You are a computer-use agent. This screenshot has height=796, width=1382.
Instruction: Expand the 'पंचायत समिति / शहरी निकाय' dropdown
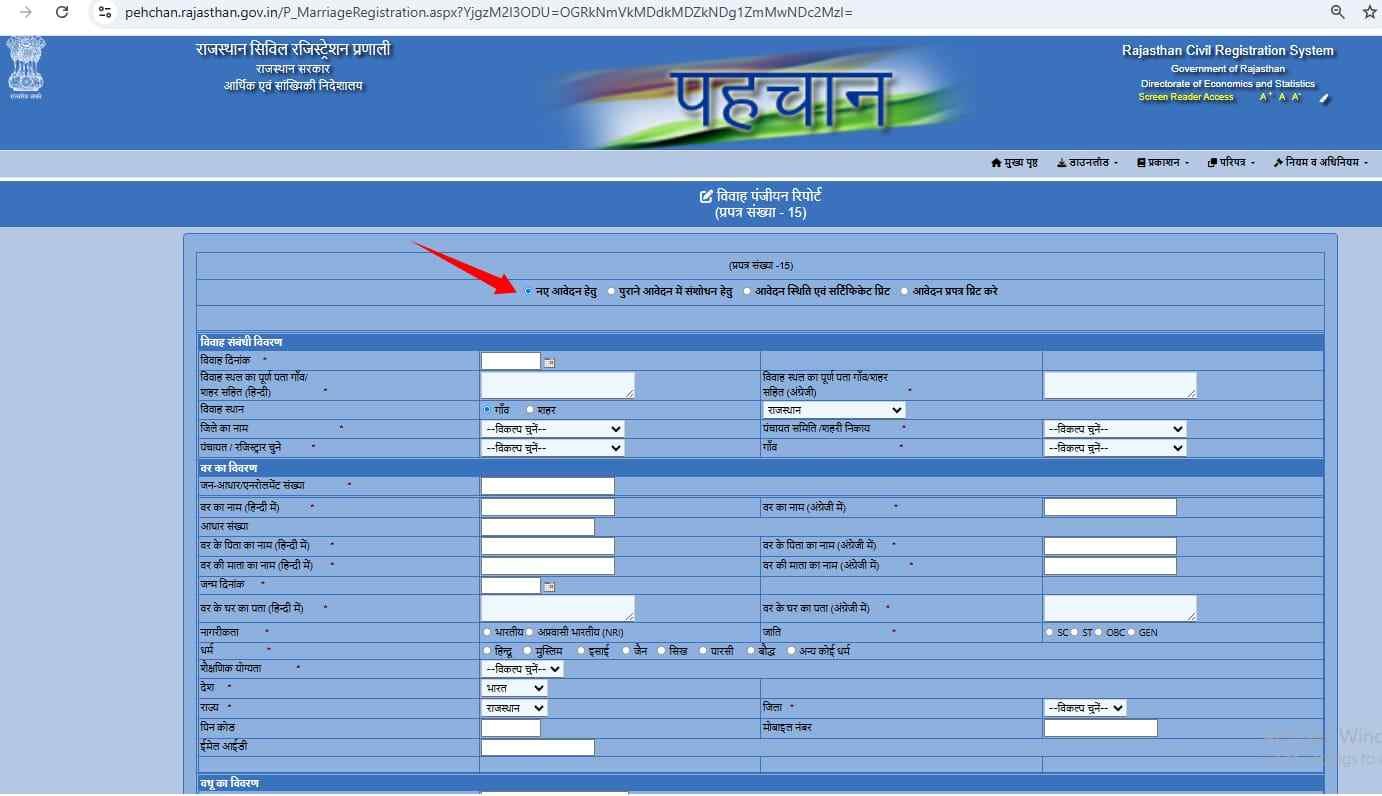pos(1114,429)
